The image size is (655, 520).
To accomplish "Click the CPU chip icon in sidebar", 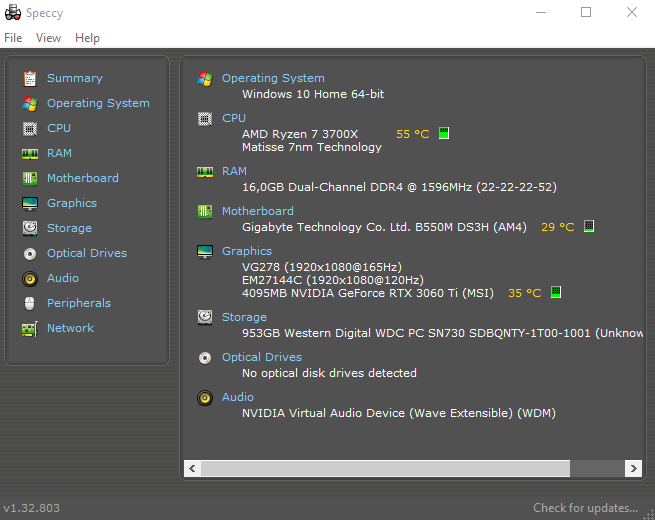I will [x=30, y=129].
